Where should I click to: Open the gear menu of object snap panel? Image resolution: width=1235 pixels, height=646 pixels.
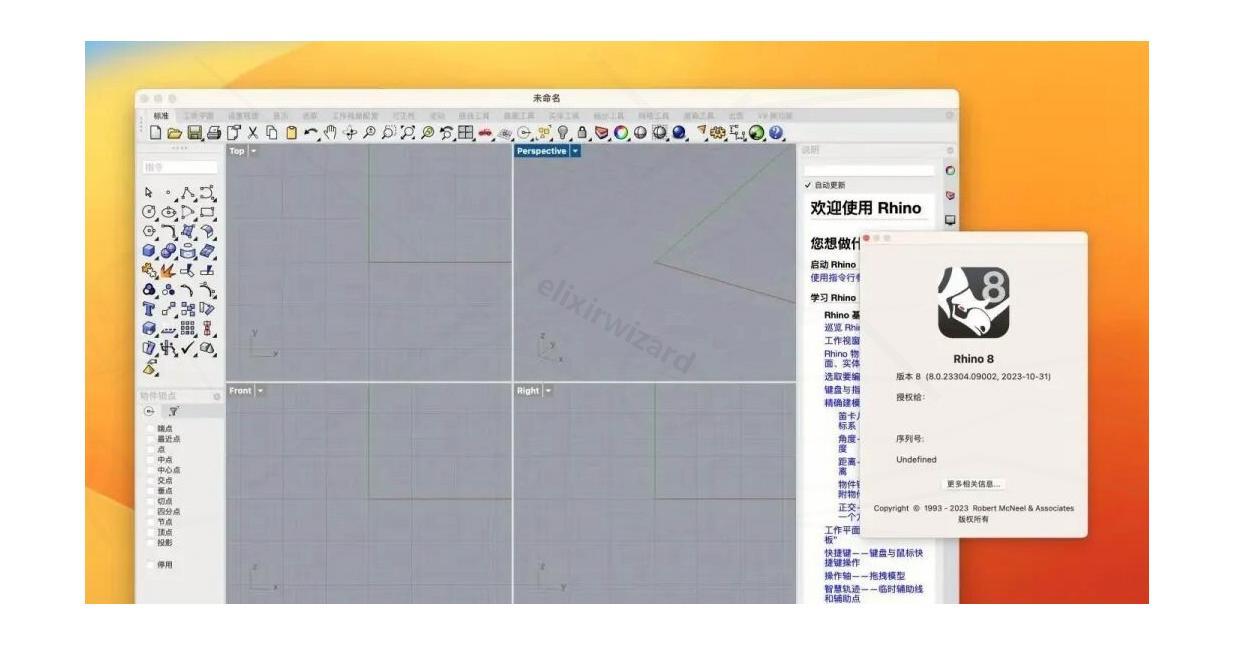pyautogui.click(x=217, y=397)
